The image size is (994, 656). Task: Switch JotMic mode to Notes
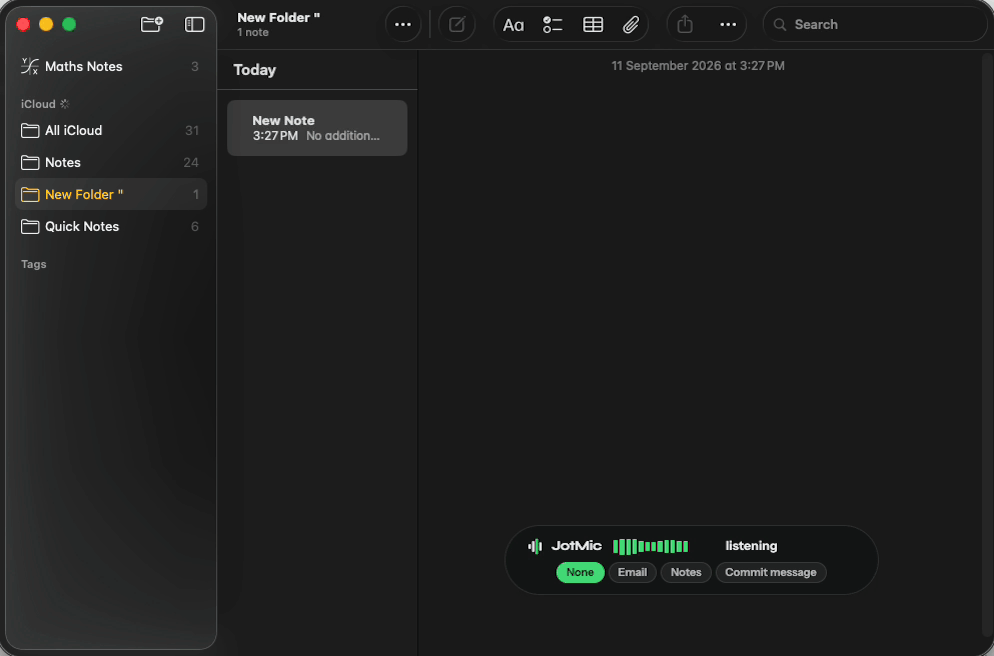[x=686, y=572]
